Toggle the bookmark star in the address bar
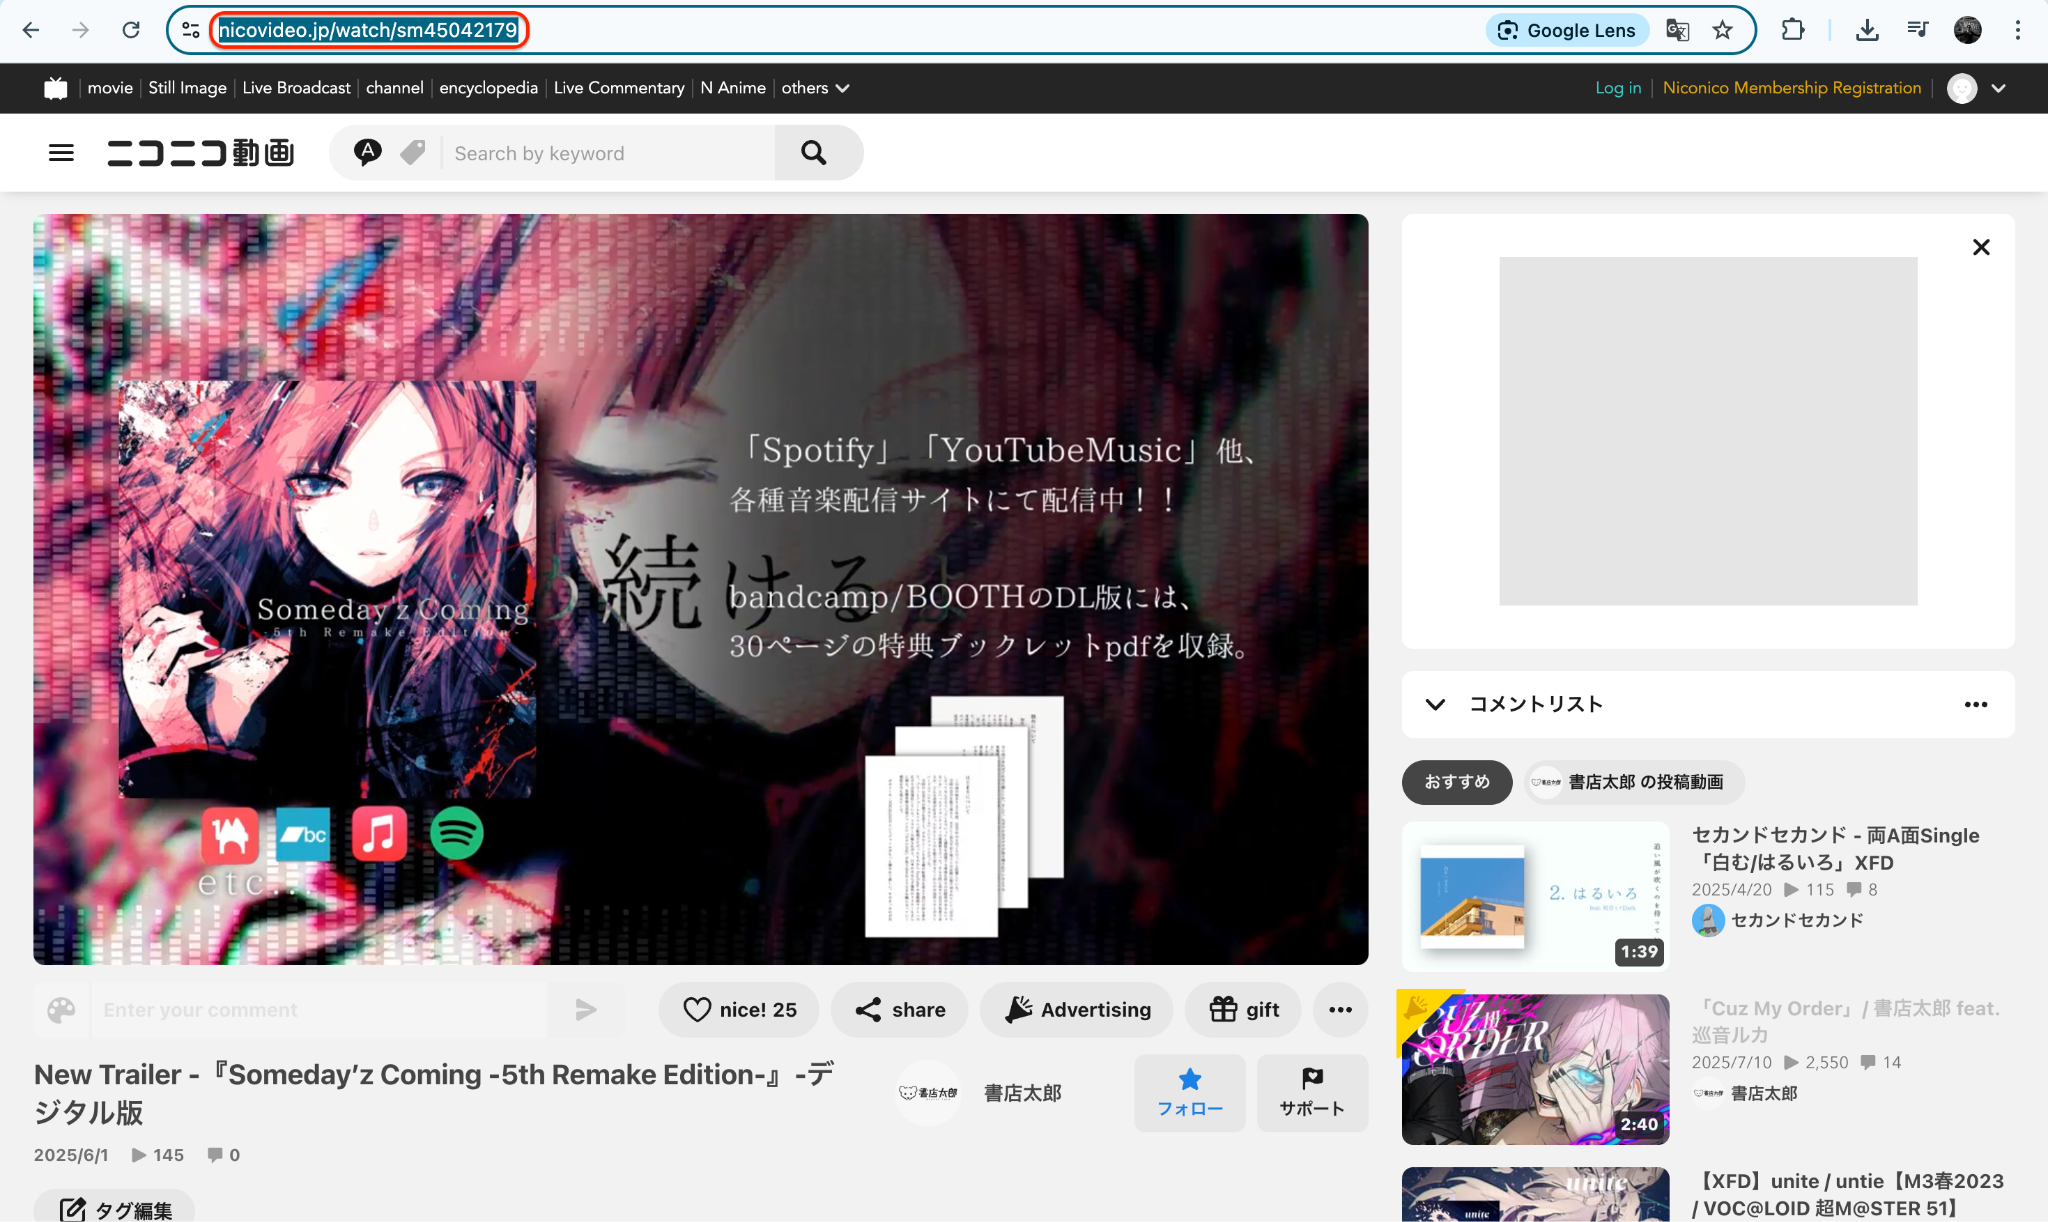Image resolution: width=2048 pixels, height=1222 pixels. 1723,30
